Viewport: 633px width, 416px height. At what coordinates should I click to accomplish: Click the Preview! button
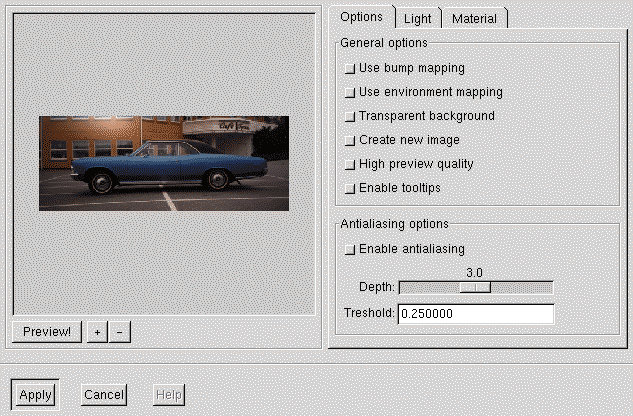47,332
